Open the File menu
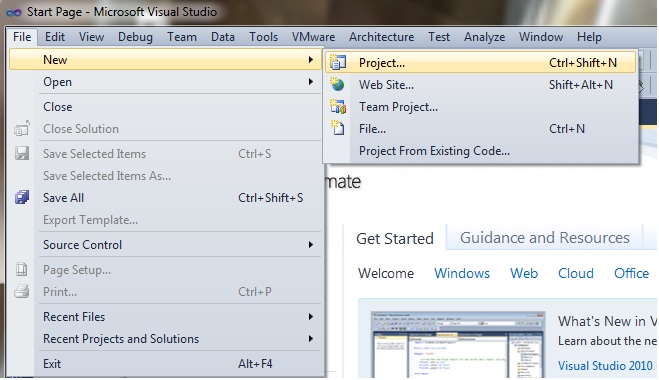The image size is (659, 380). point(22,37)
